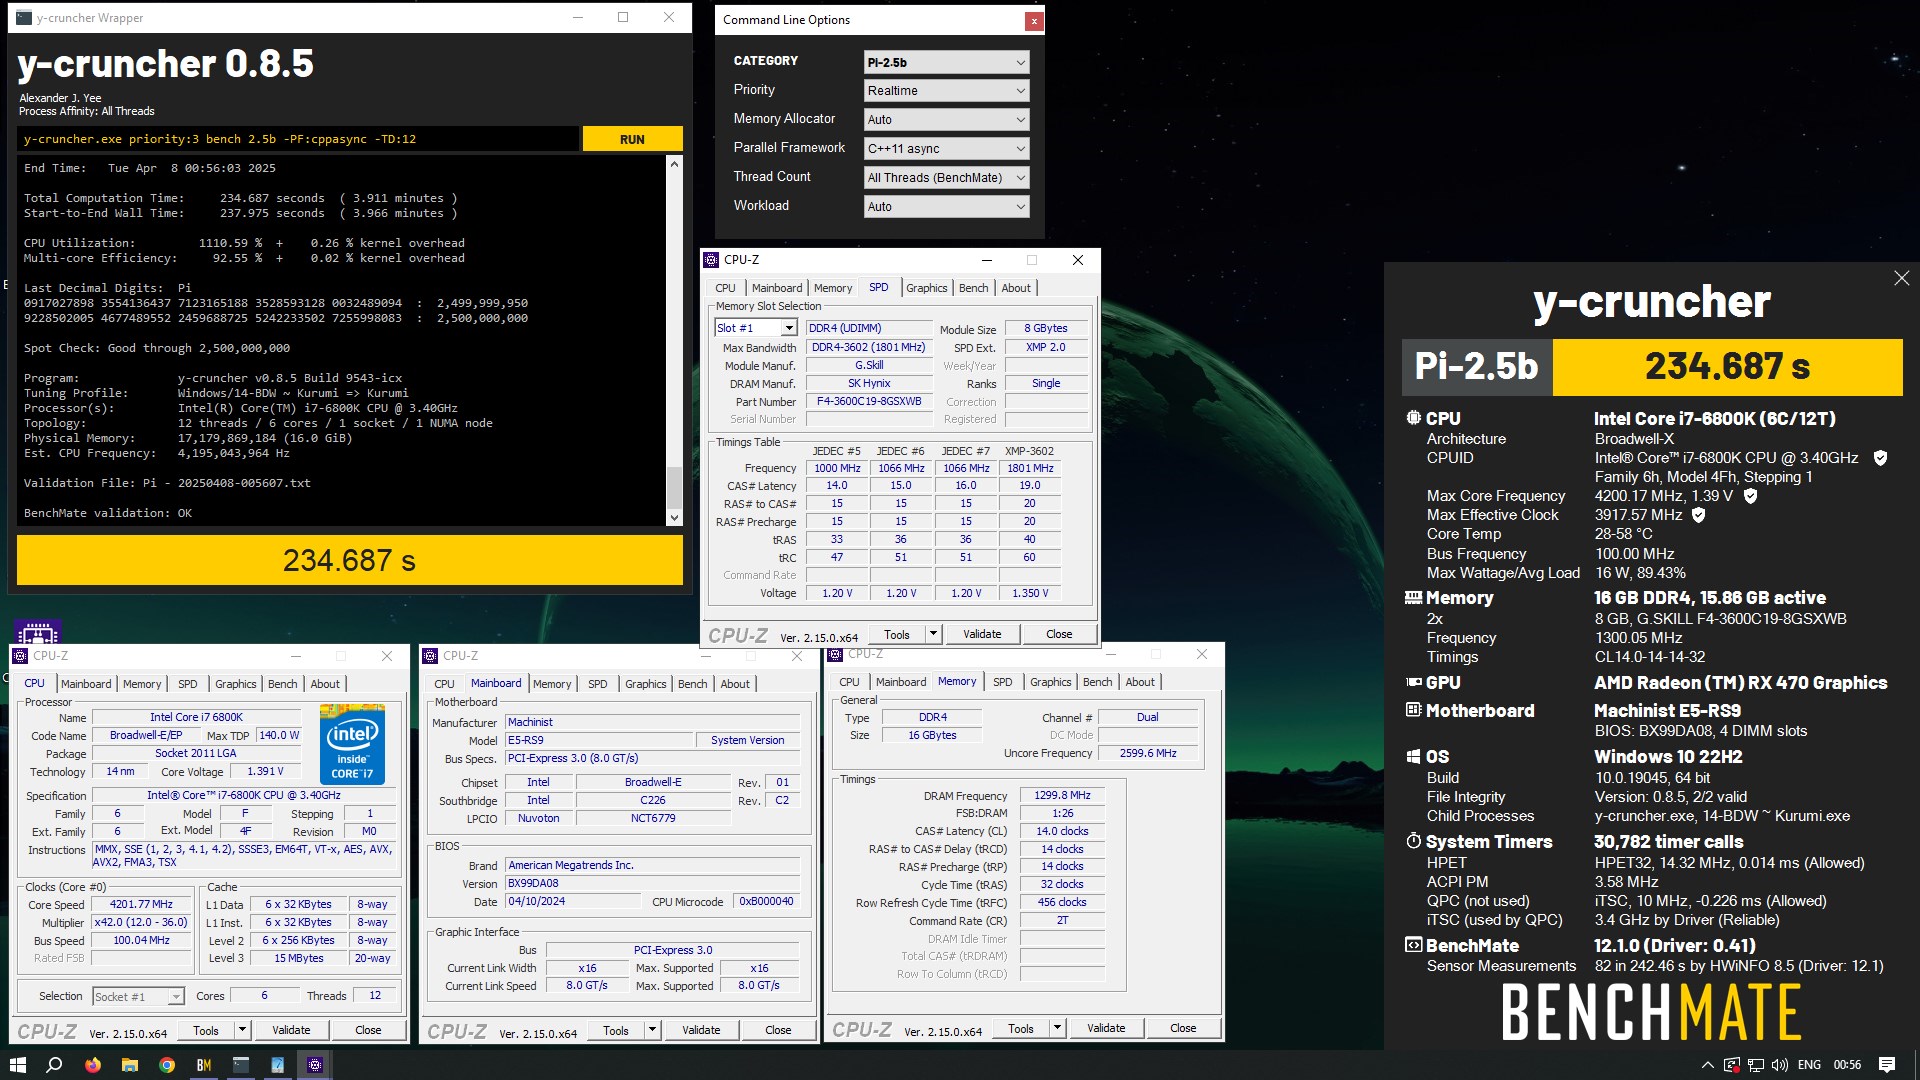The height and width of the screenshot is (1080, 1920).
Task: Open the network status tray icon
Action: pyautogui.click(x=1756, y=1065)
